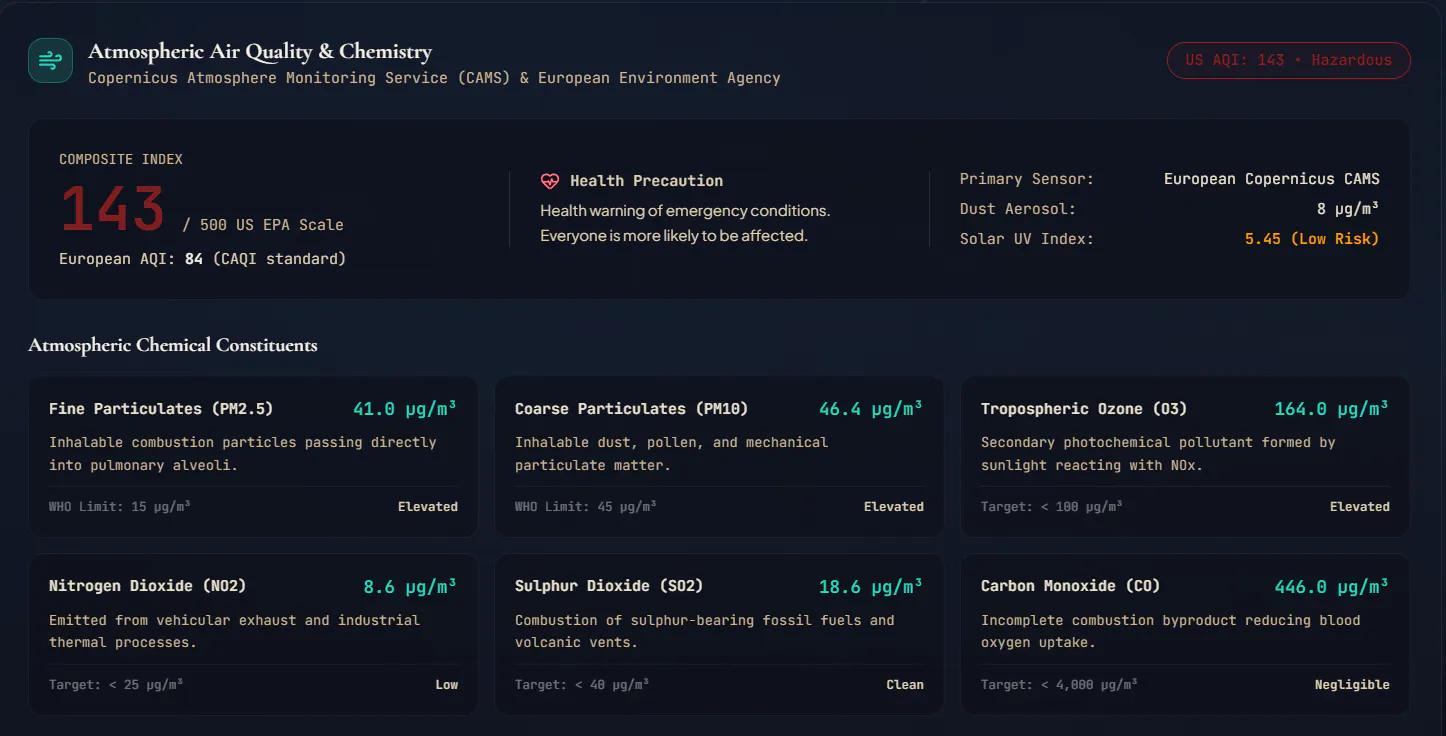1446x736 pixels.
Task: Click the ozone description about sunlight and NOx
Action: click(1158, 454)
